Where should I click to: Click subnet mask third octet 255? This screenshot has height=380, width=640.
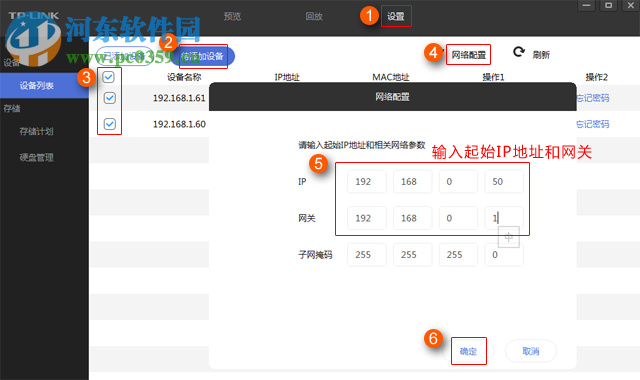tap(458, 255)
